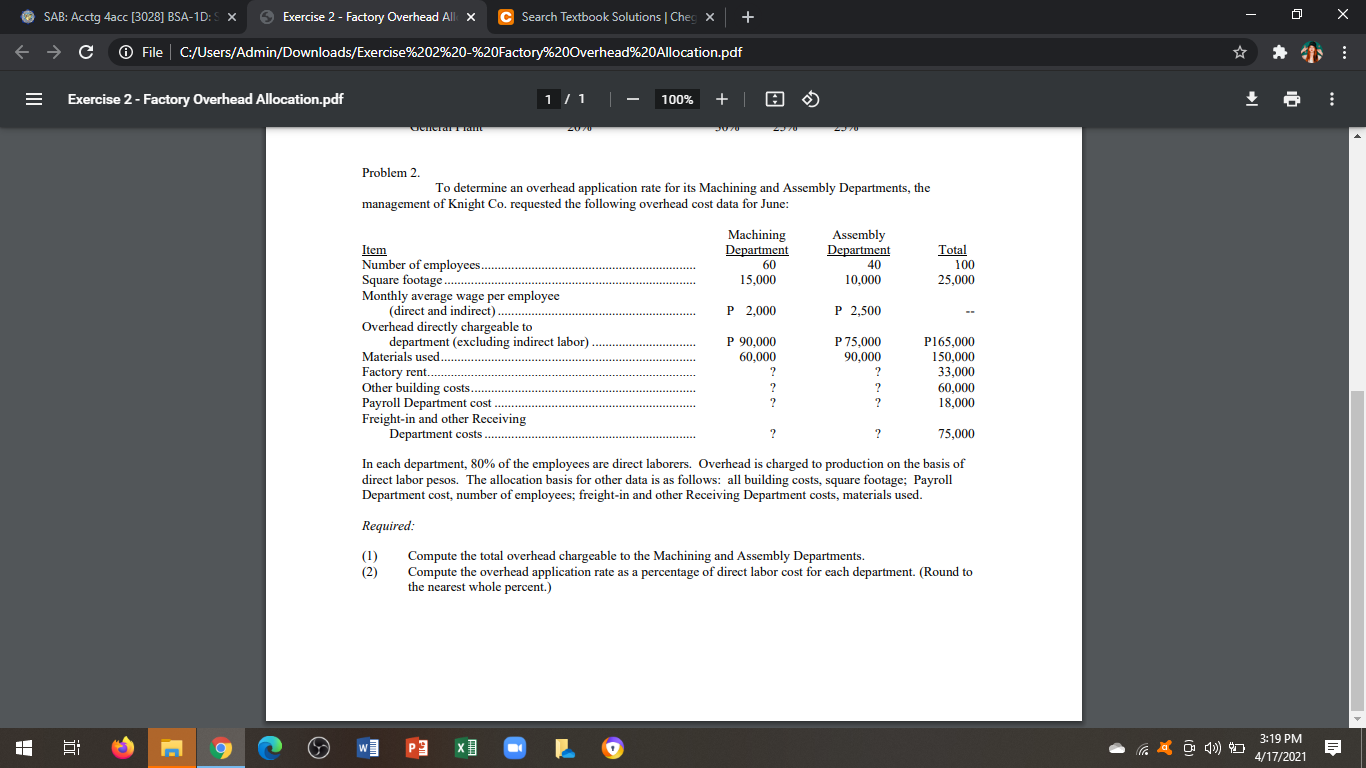This screenshot has width=1366, height=768.
Task: Print the PDF document
Action: [1290, 99]
